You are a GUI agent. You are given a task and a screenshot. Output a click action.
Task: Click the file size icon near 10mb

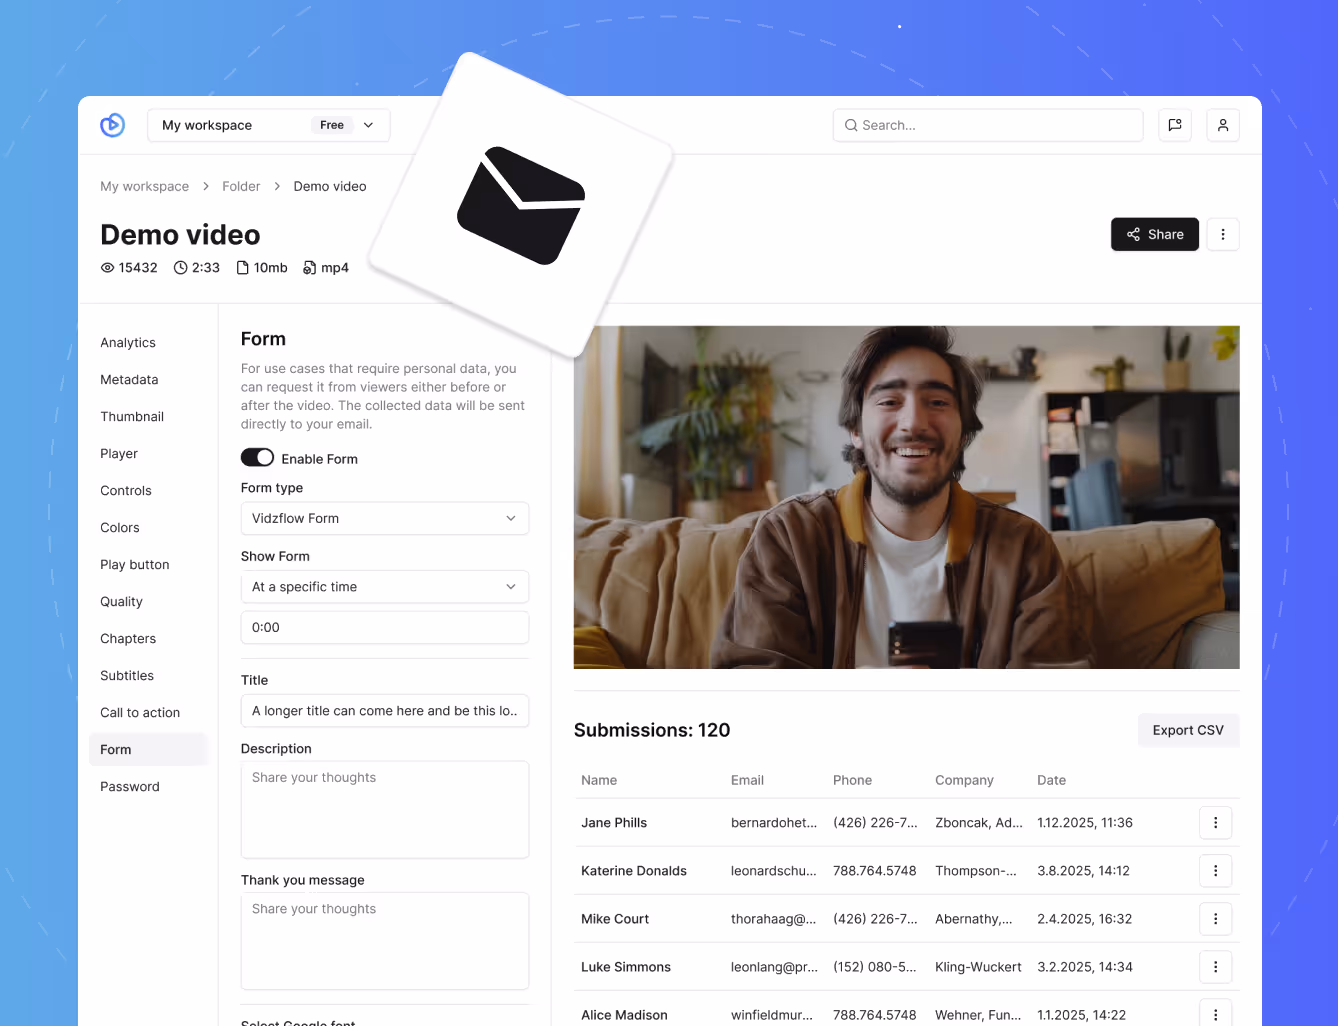(x=242, y=268)
